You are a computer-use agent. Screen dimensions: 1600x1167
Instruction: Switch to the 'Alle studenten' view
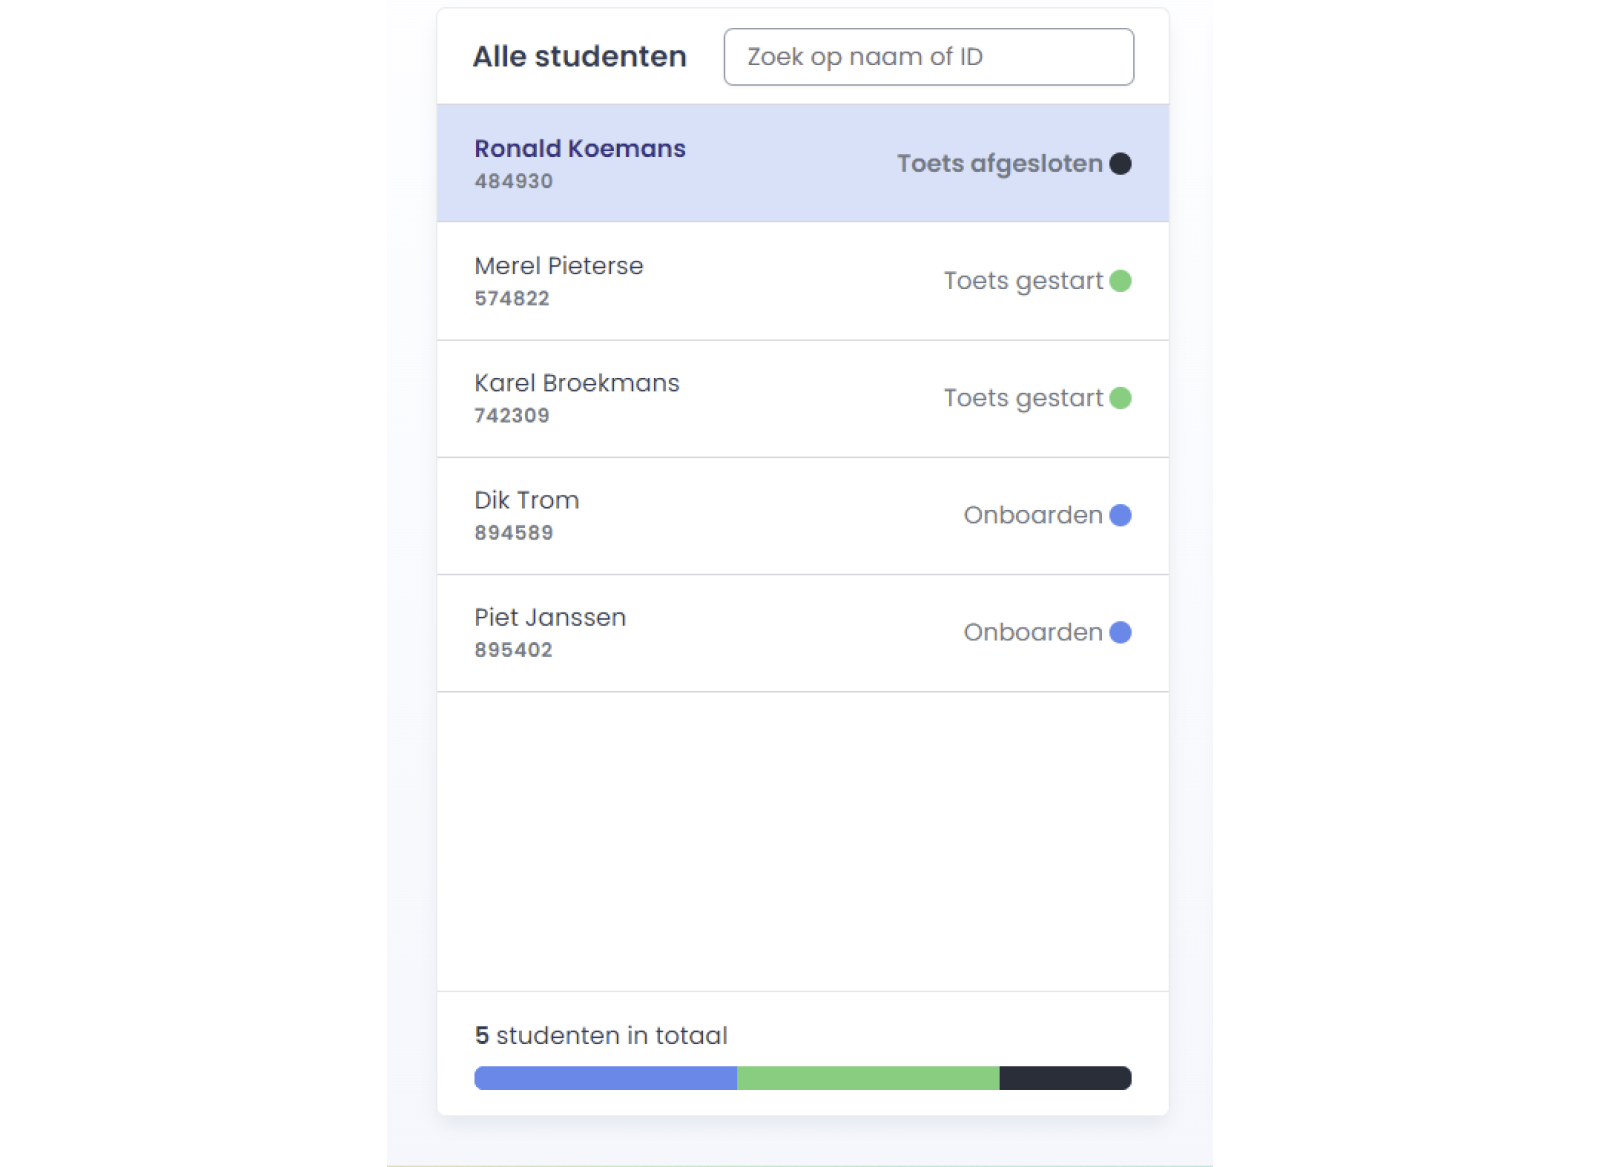(580, 56)
